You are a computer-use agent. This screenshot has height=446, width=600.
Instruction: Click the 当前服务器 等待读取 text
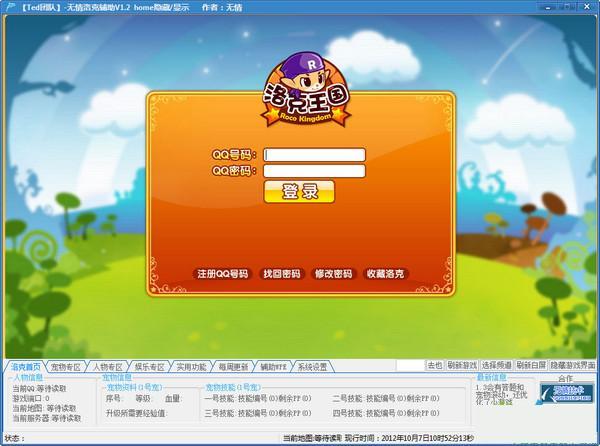coord(47,418)
